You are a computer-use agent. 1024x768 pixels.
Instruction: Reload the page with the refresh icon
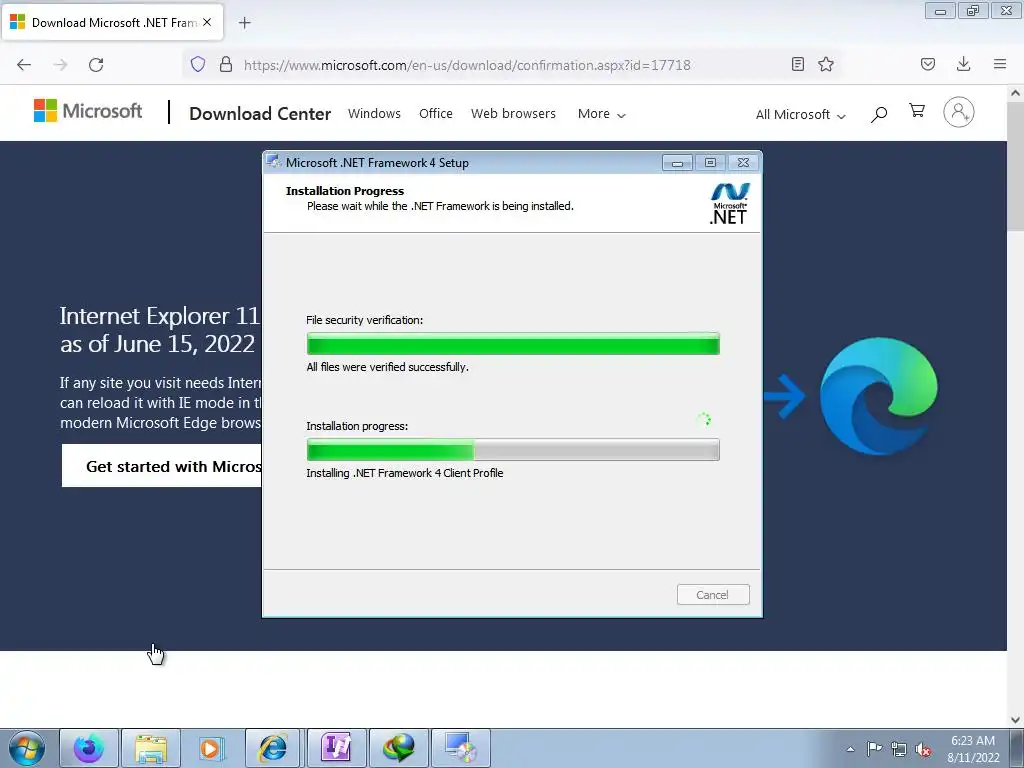(96, 65)
